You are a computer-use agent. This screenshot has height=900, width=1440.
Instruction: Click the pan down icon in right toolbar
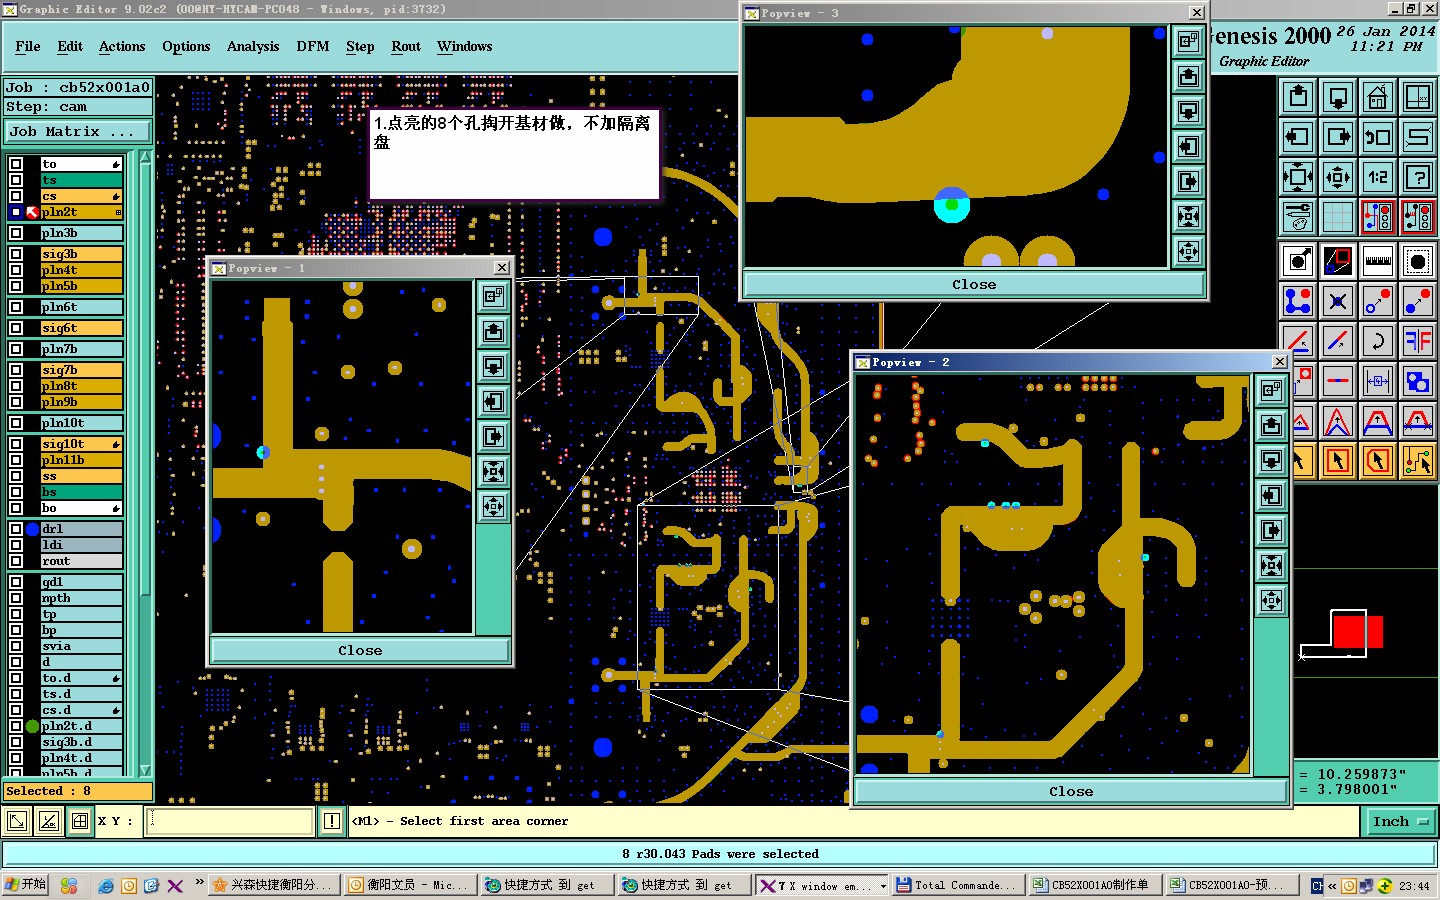(1338, 97)
